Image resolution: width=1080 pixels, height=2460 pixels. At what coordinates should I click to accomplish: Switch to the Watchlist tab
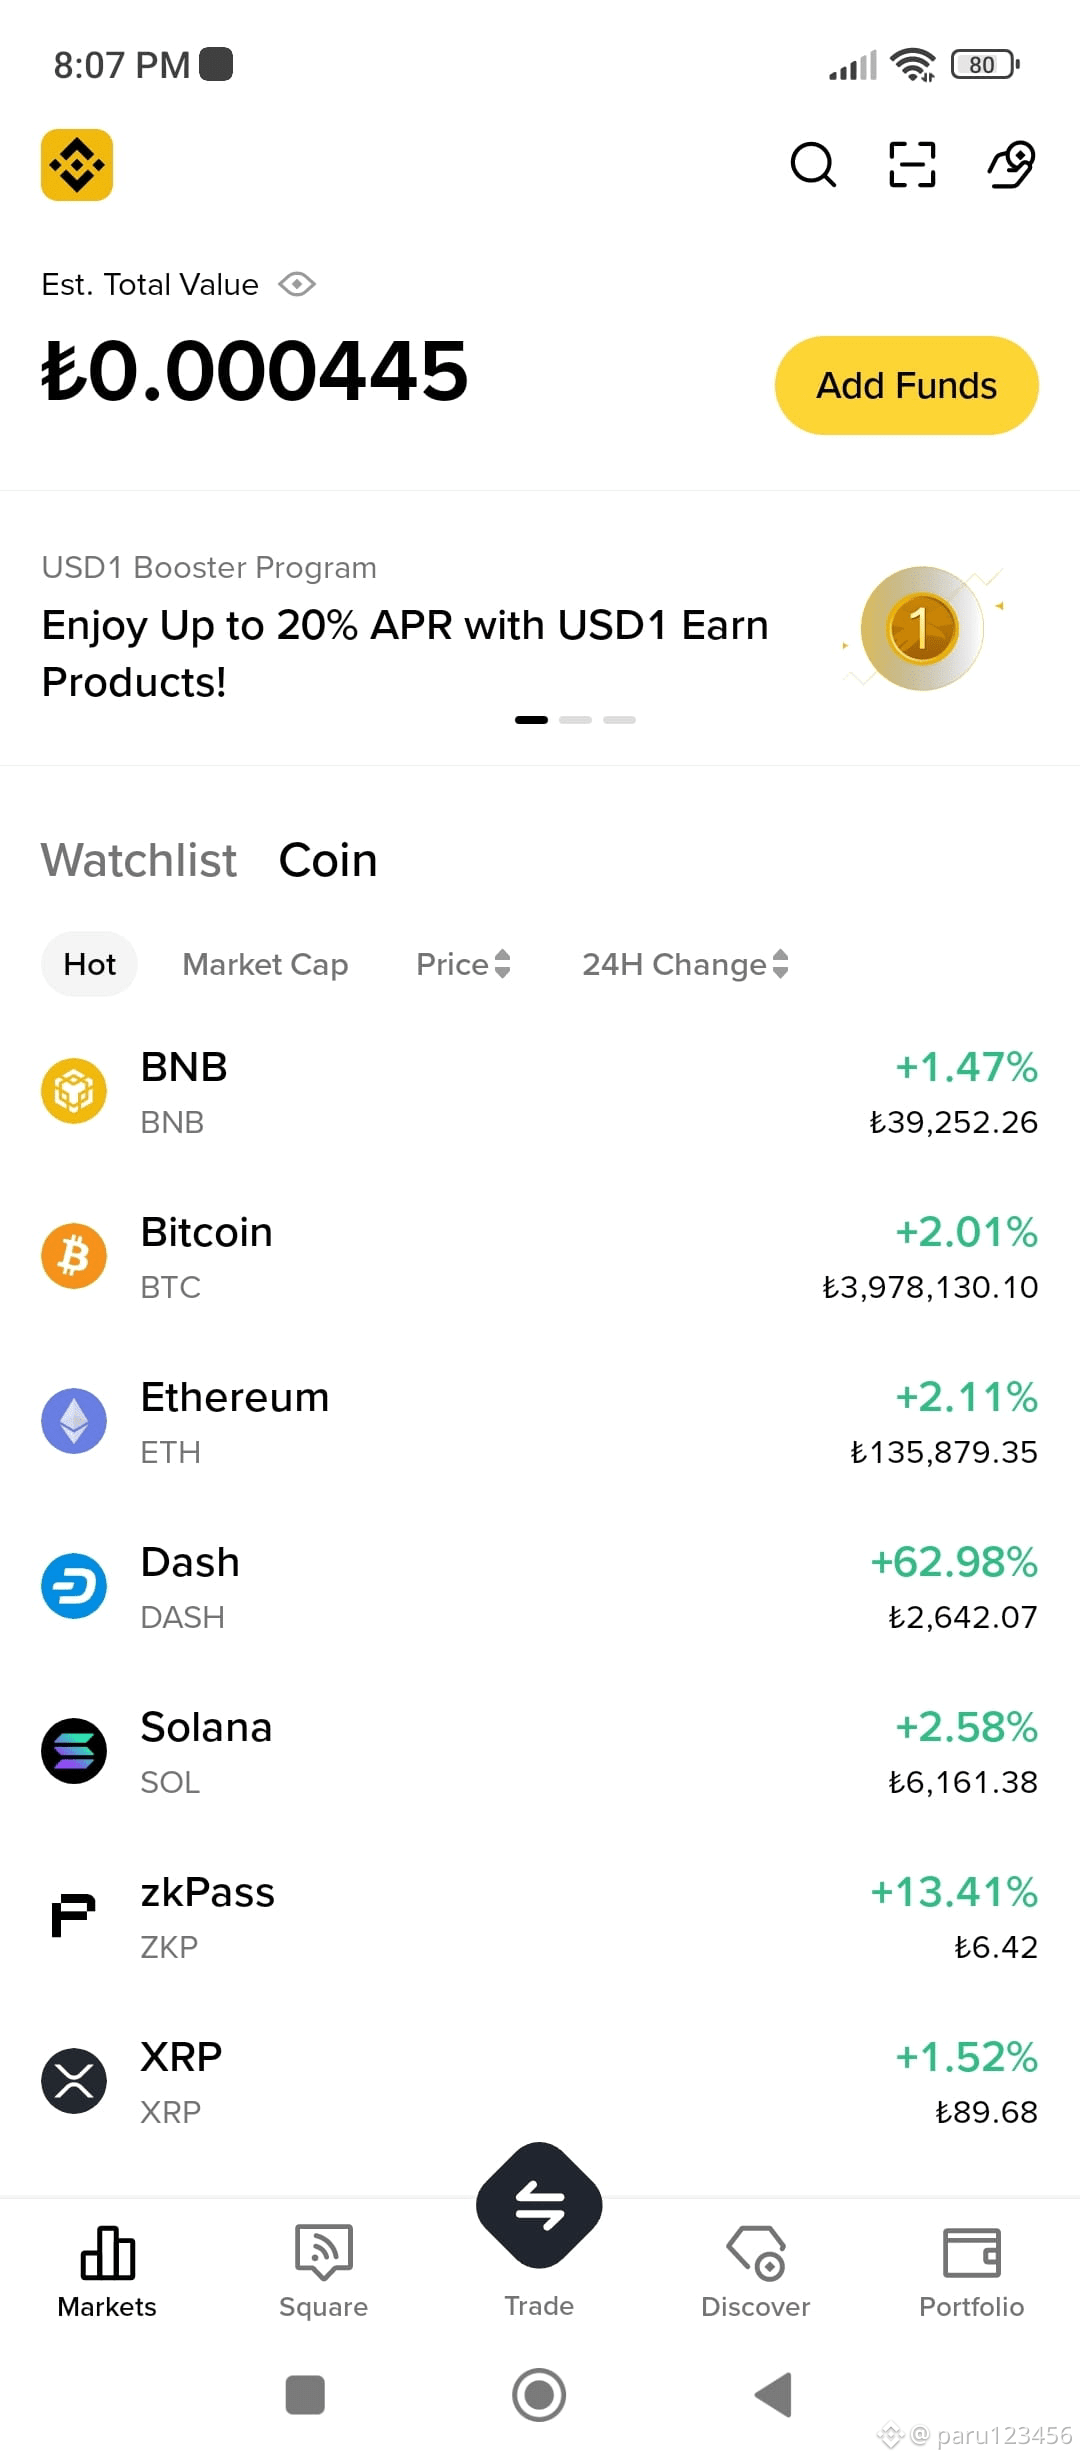[139, 860]
